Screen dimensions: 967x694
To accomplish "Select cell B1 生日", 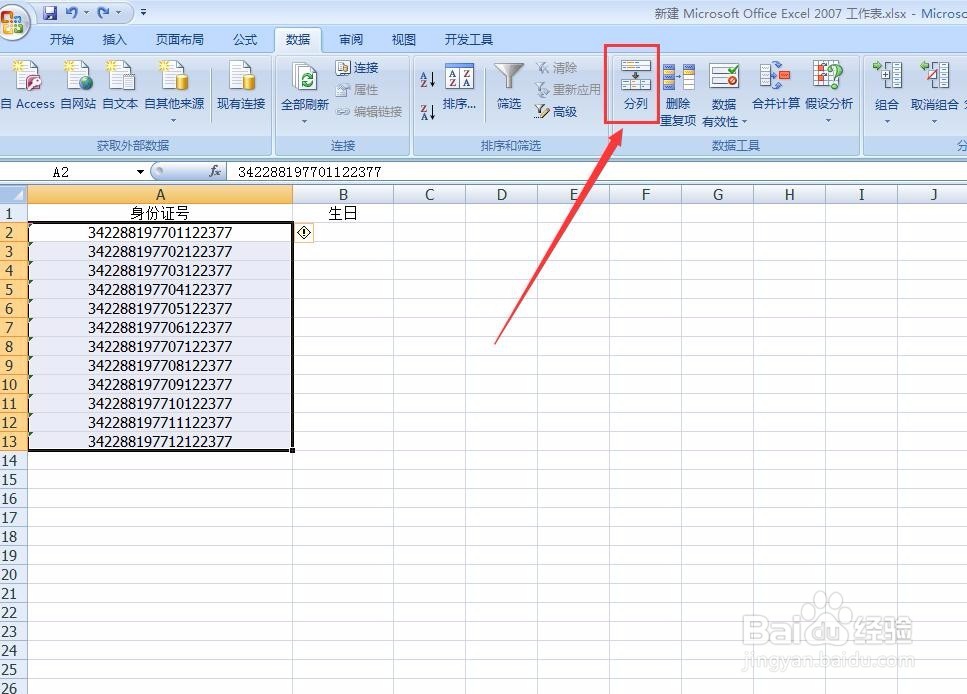I will tap(344, 213).
